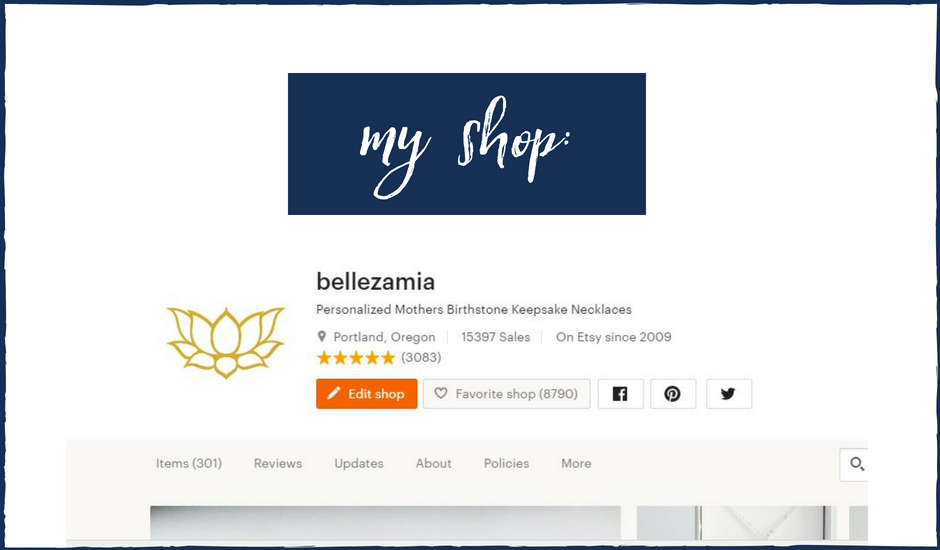
Task: Expand the More menu
Action: point(576,464)
